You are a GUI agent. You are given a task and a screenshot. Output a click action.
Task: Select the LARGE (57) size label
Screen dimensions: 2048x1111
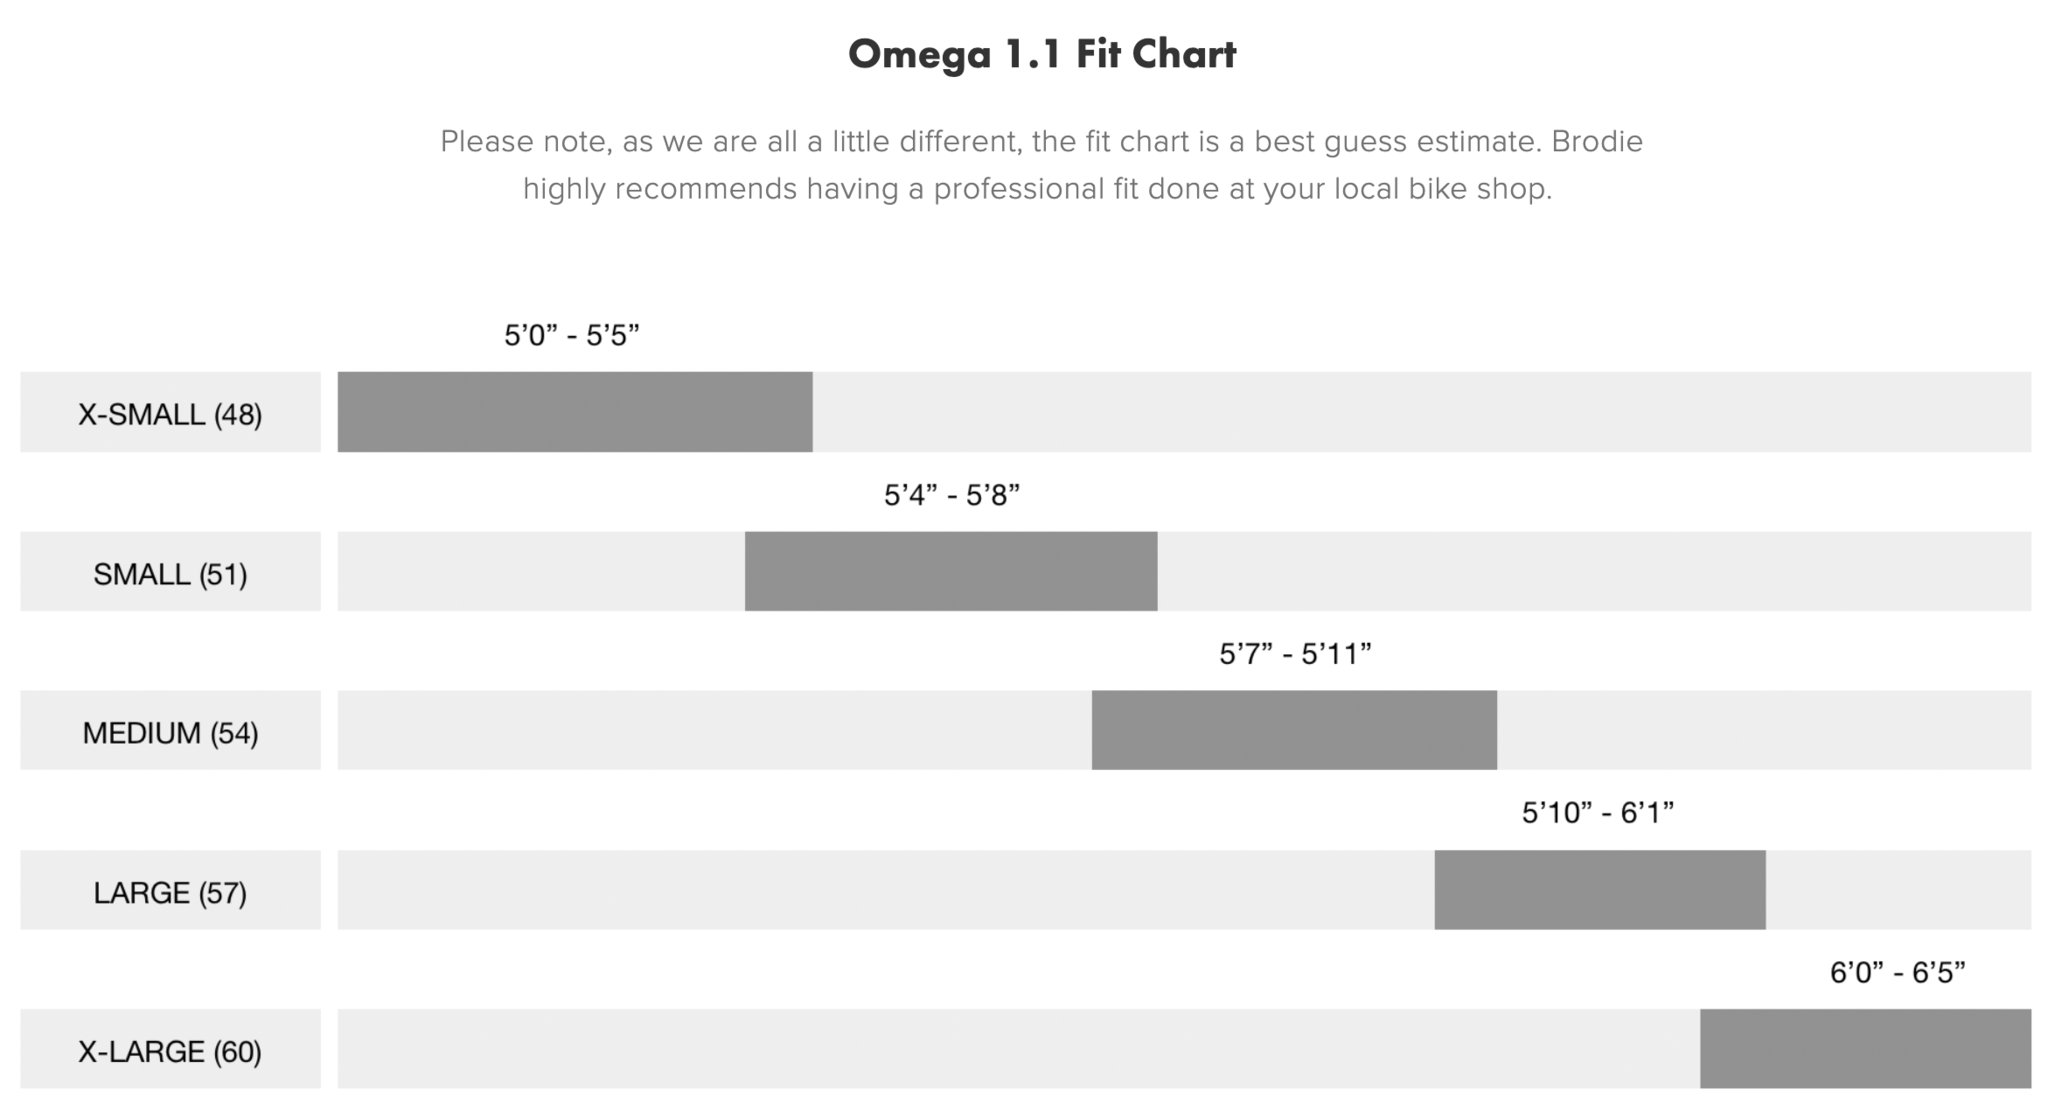(170, 890)
